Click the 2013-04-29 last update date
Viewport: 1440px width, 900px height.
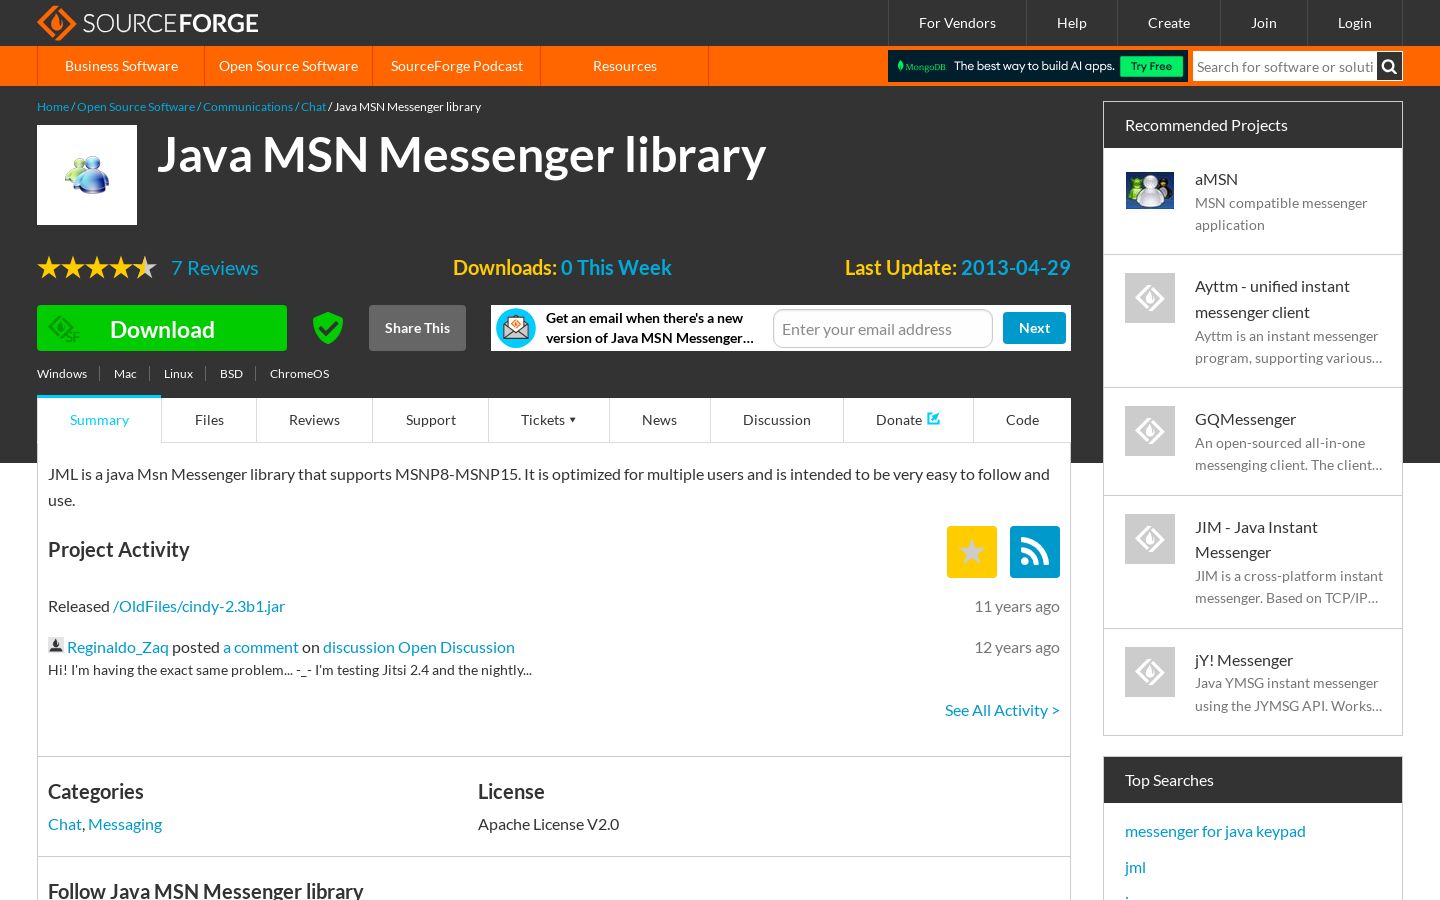1016,268
